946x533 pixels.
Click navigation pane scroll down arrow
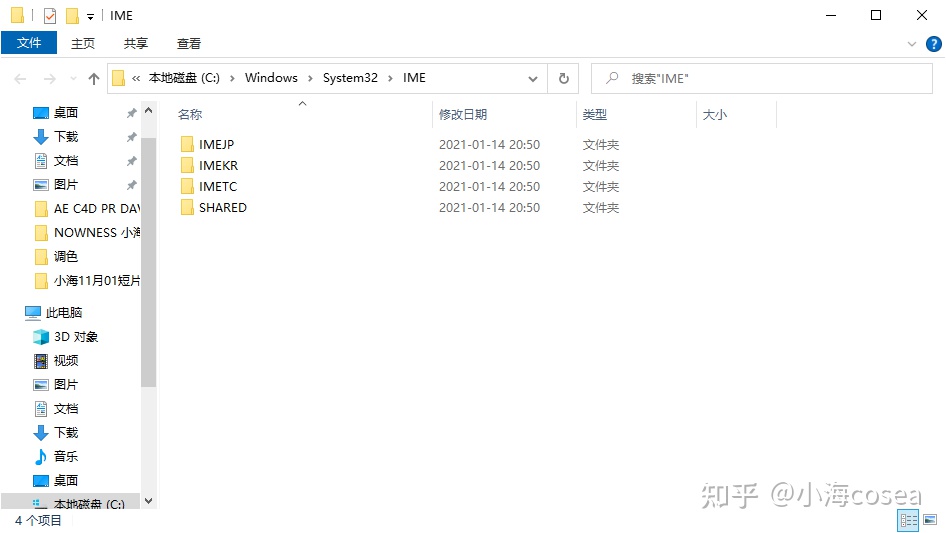coord(148,501)
